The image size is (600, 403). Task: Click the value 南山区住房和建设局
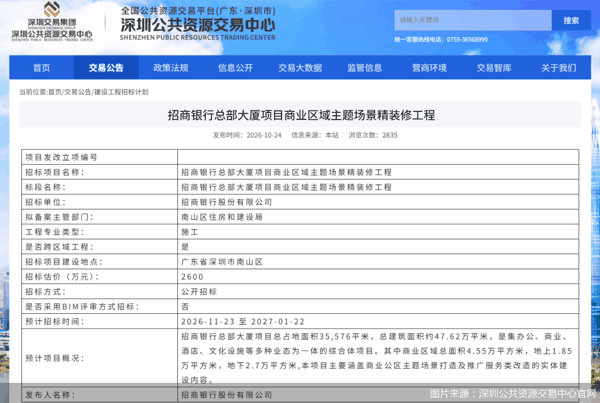pos(222,217)
